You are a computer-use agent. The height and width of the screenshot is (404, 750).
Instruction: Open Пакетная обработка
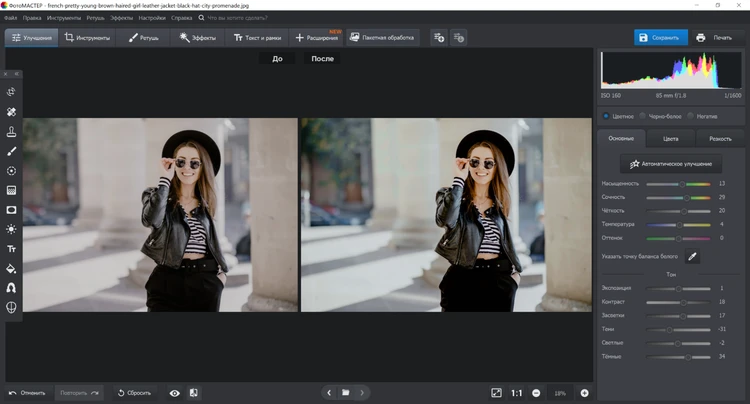pyautogui.click(x=382, y=38)
